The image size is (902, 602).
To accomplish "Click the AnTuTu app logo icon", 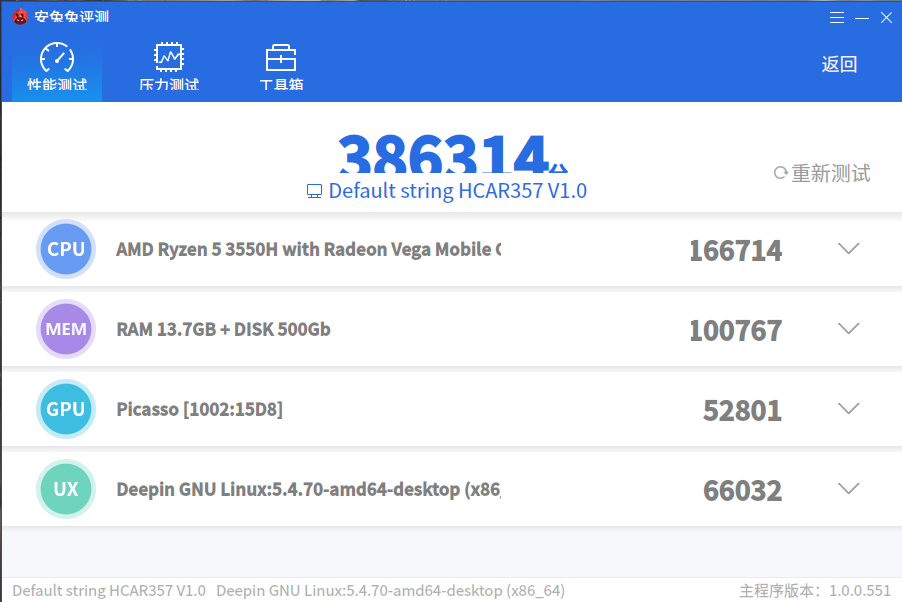I will tap(20, 17).
